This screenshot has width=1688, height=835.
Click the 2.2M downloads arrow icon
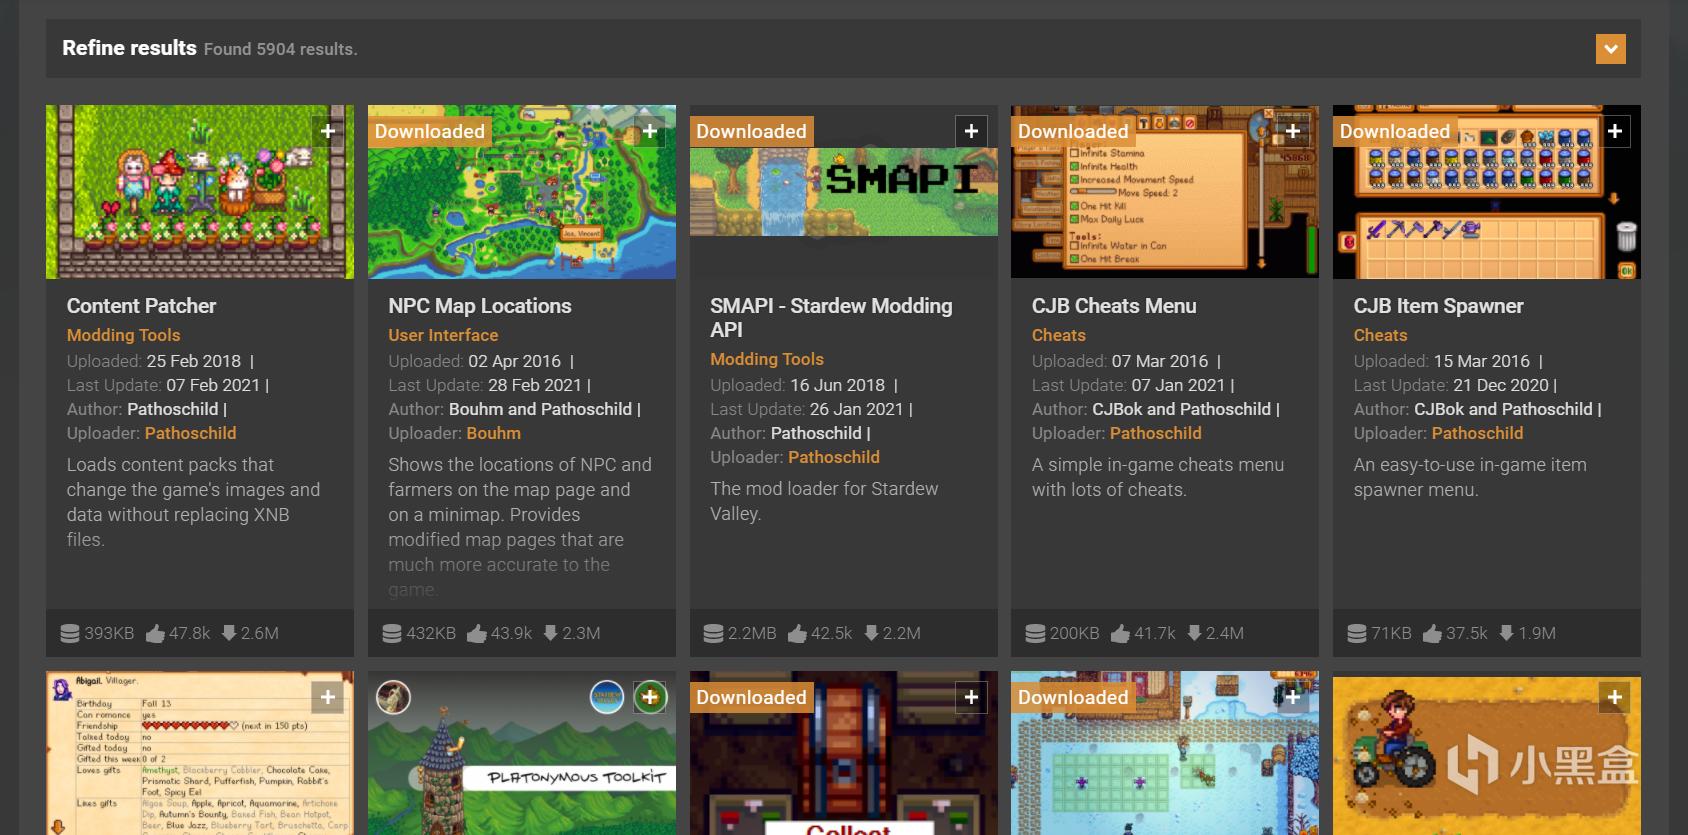point(871,633)
